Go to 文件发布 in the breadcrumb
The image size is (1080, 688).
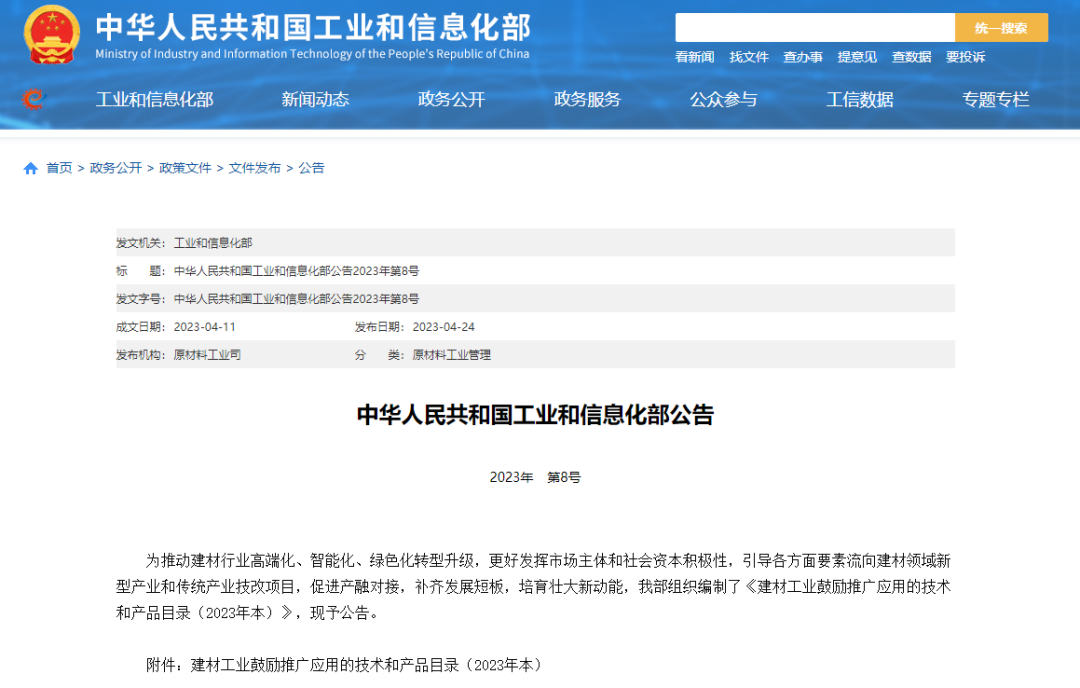(x=255, y=168)
